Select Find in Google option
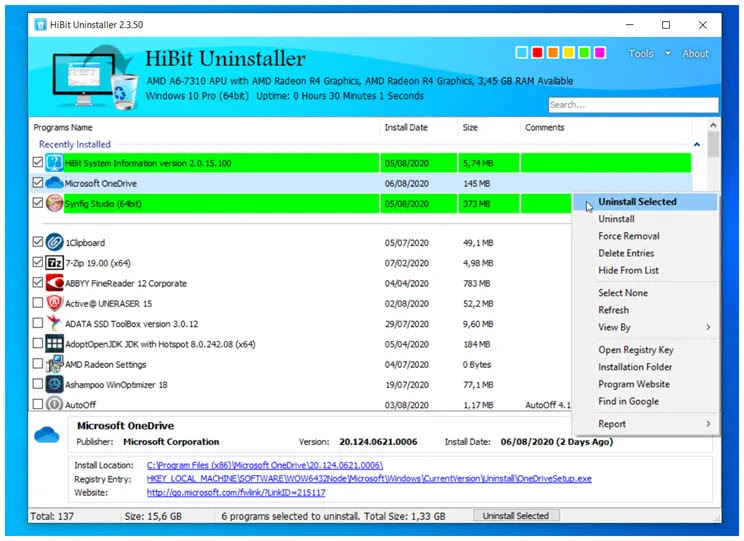 click(x=645, y=401)
